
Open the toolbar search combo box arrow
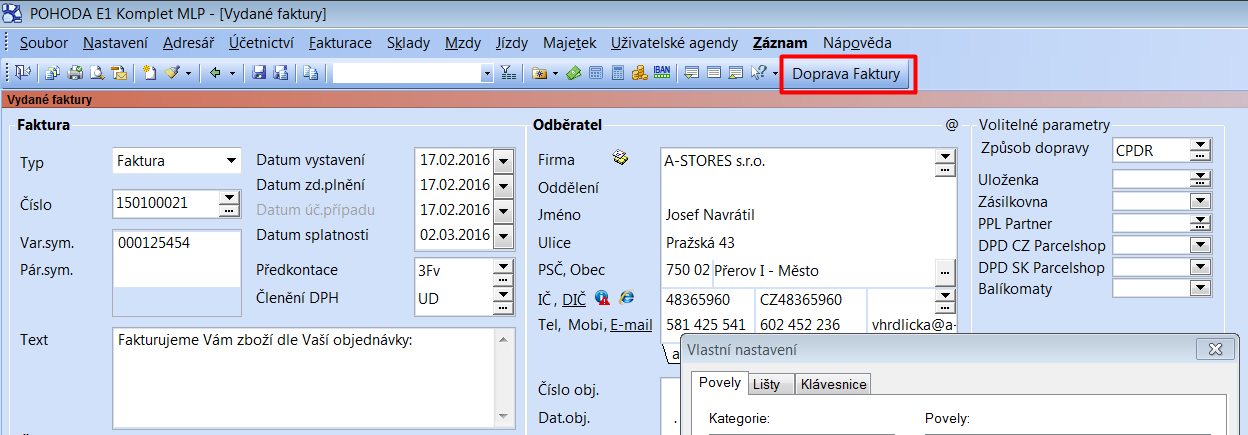point(487,73)
